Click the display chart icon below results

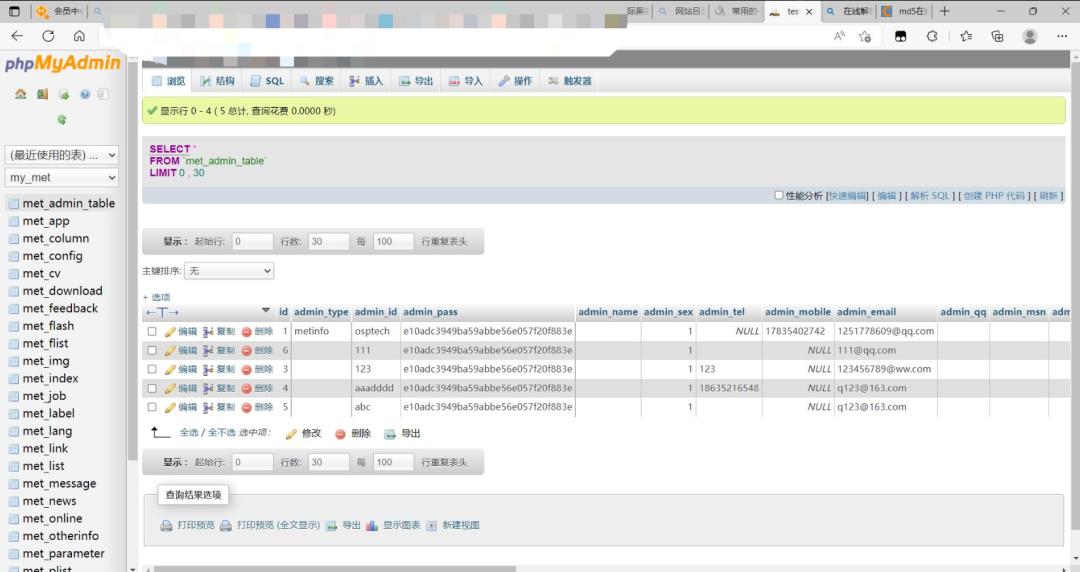coord(372,526)
